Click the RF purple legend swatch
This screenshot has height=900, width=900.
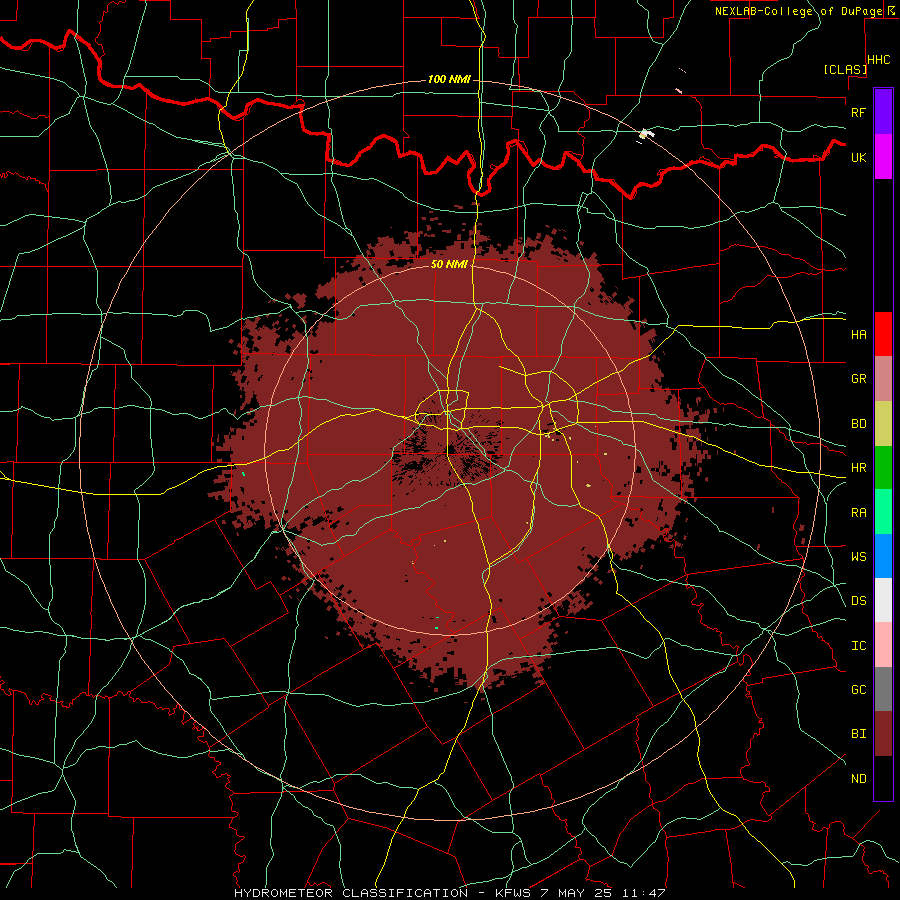883,112
